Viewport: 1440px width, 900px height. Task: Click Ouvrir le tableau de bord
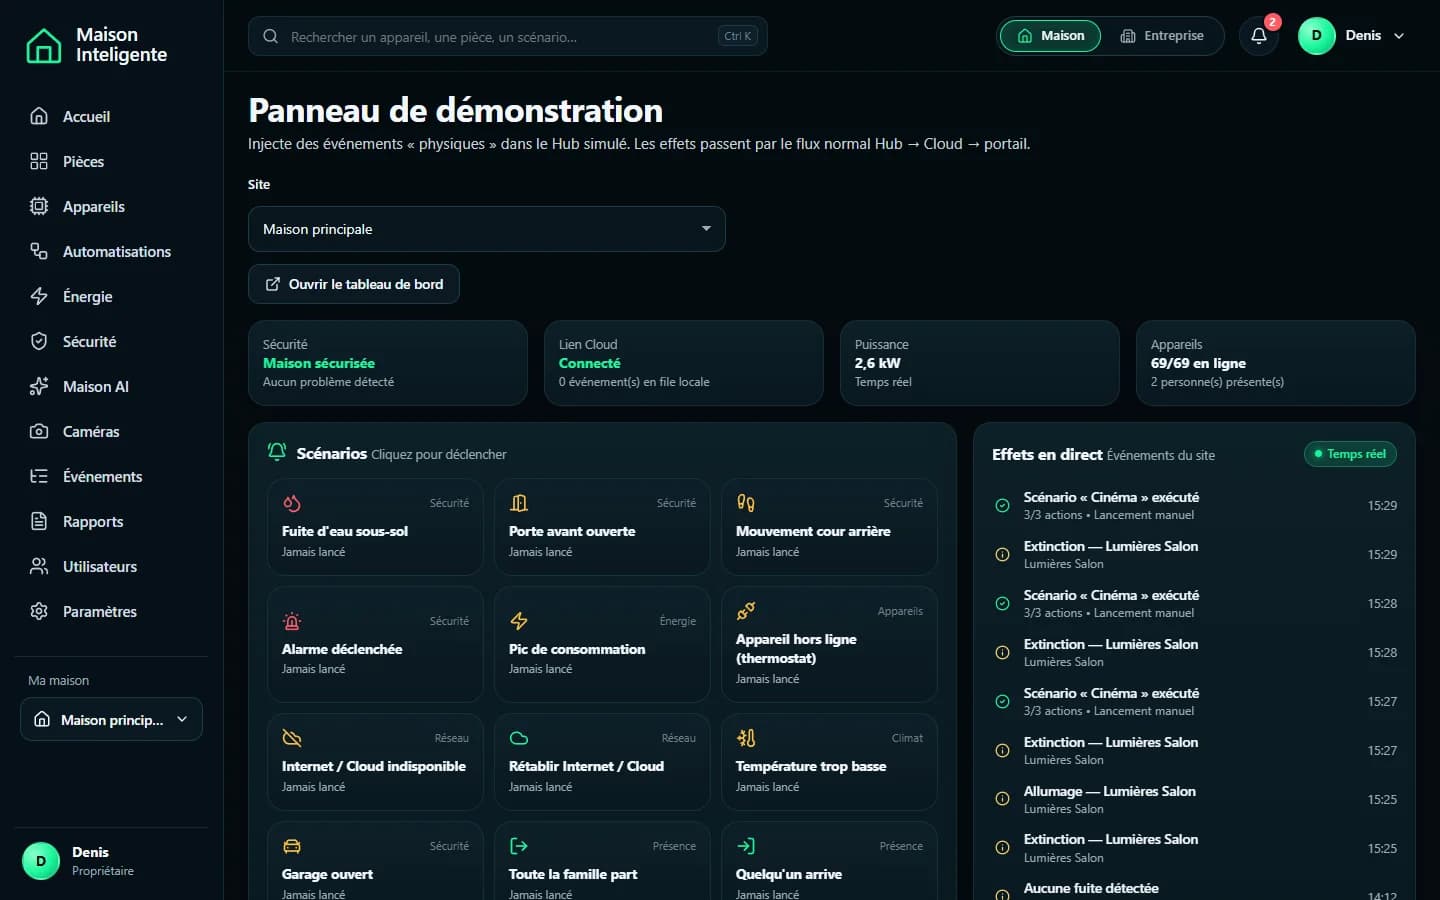(x=354, y=284)
